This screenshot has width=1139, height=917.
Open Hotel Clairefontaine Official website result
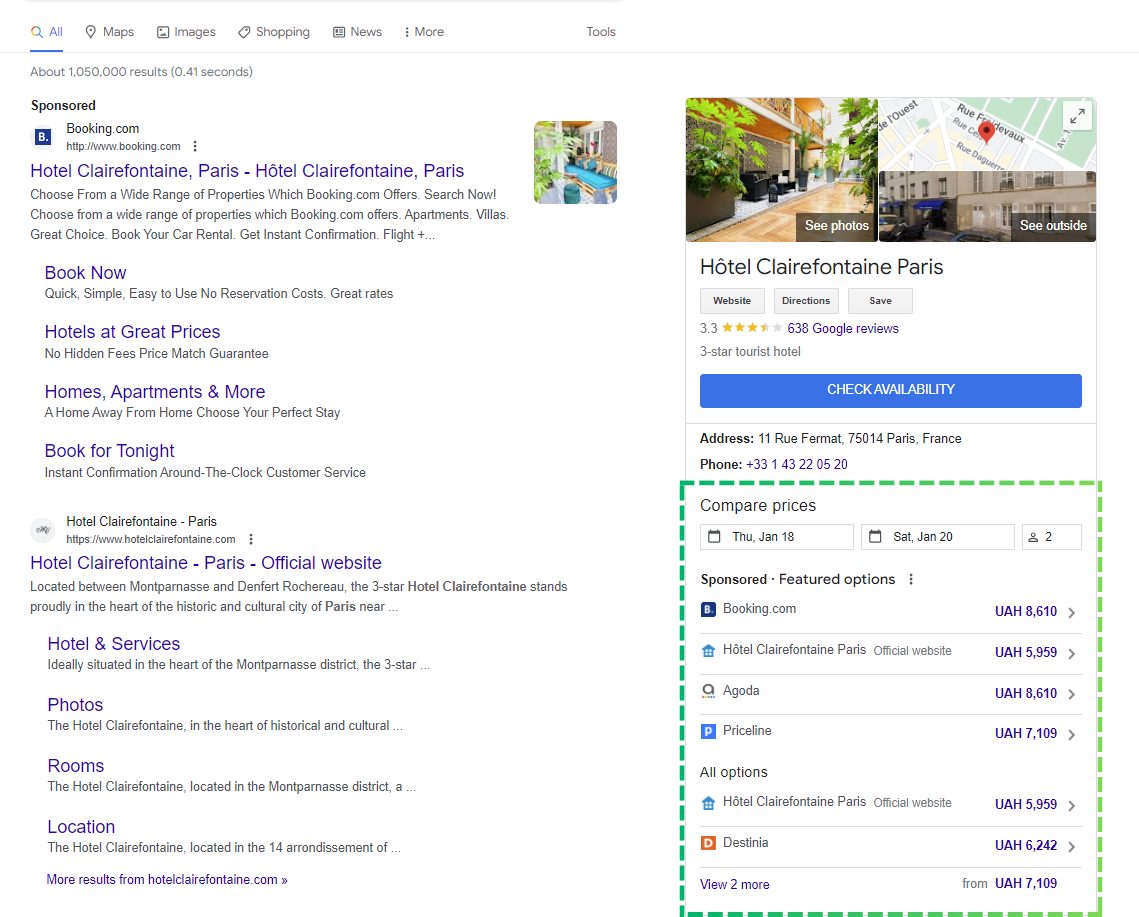206,563
